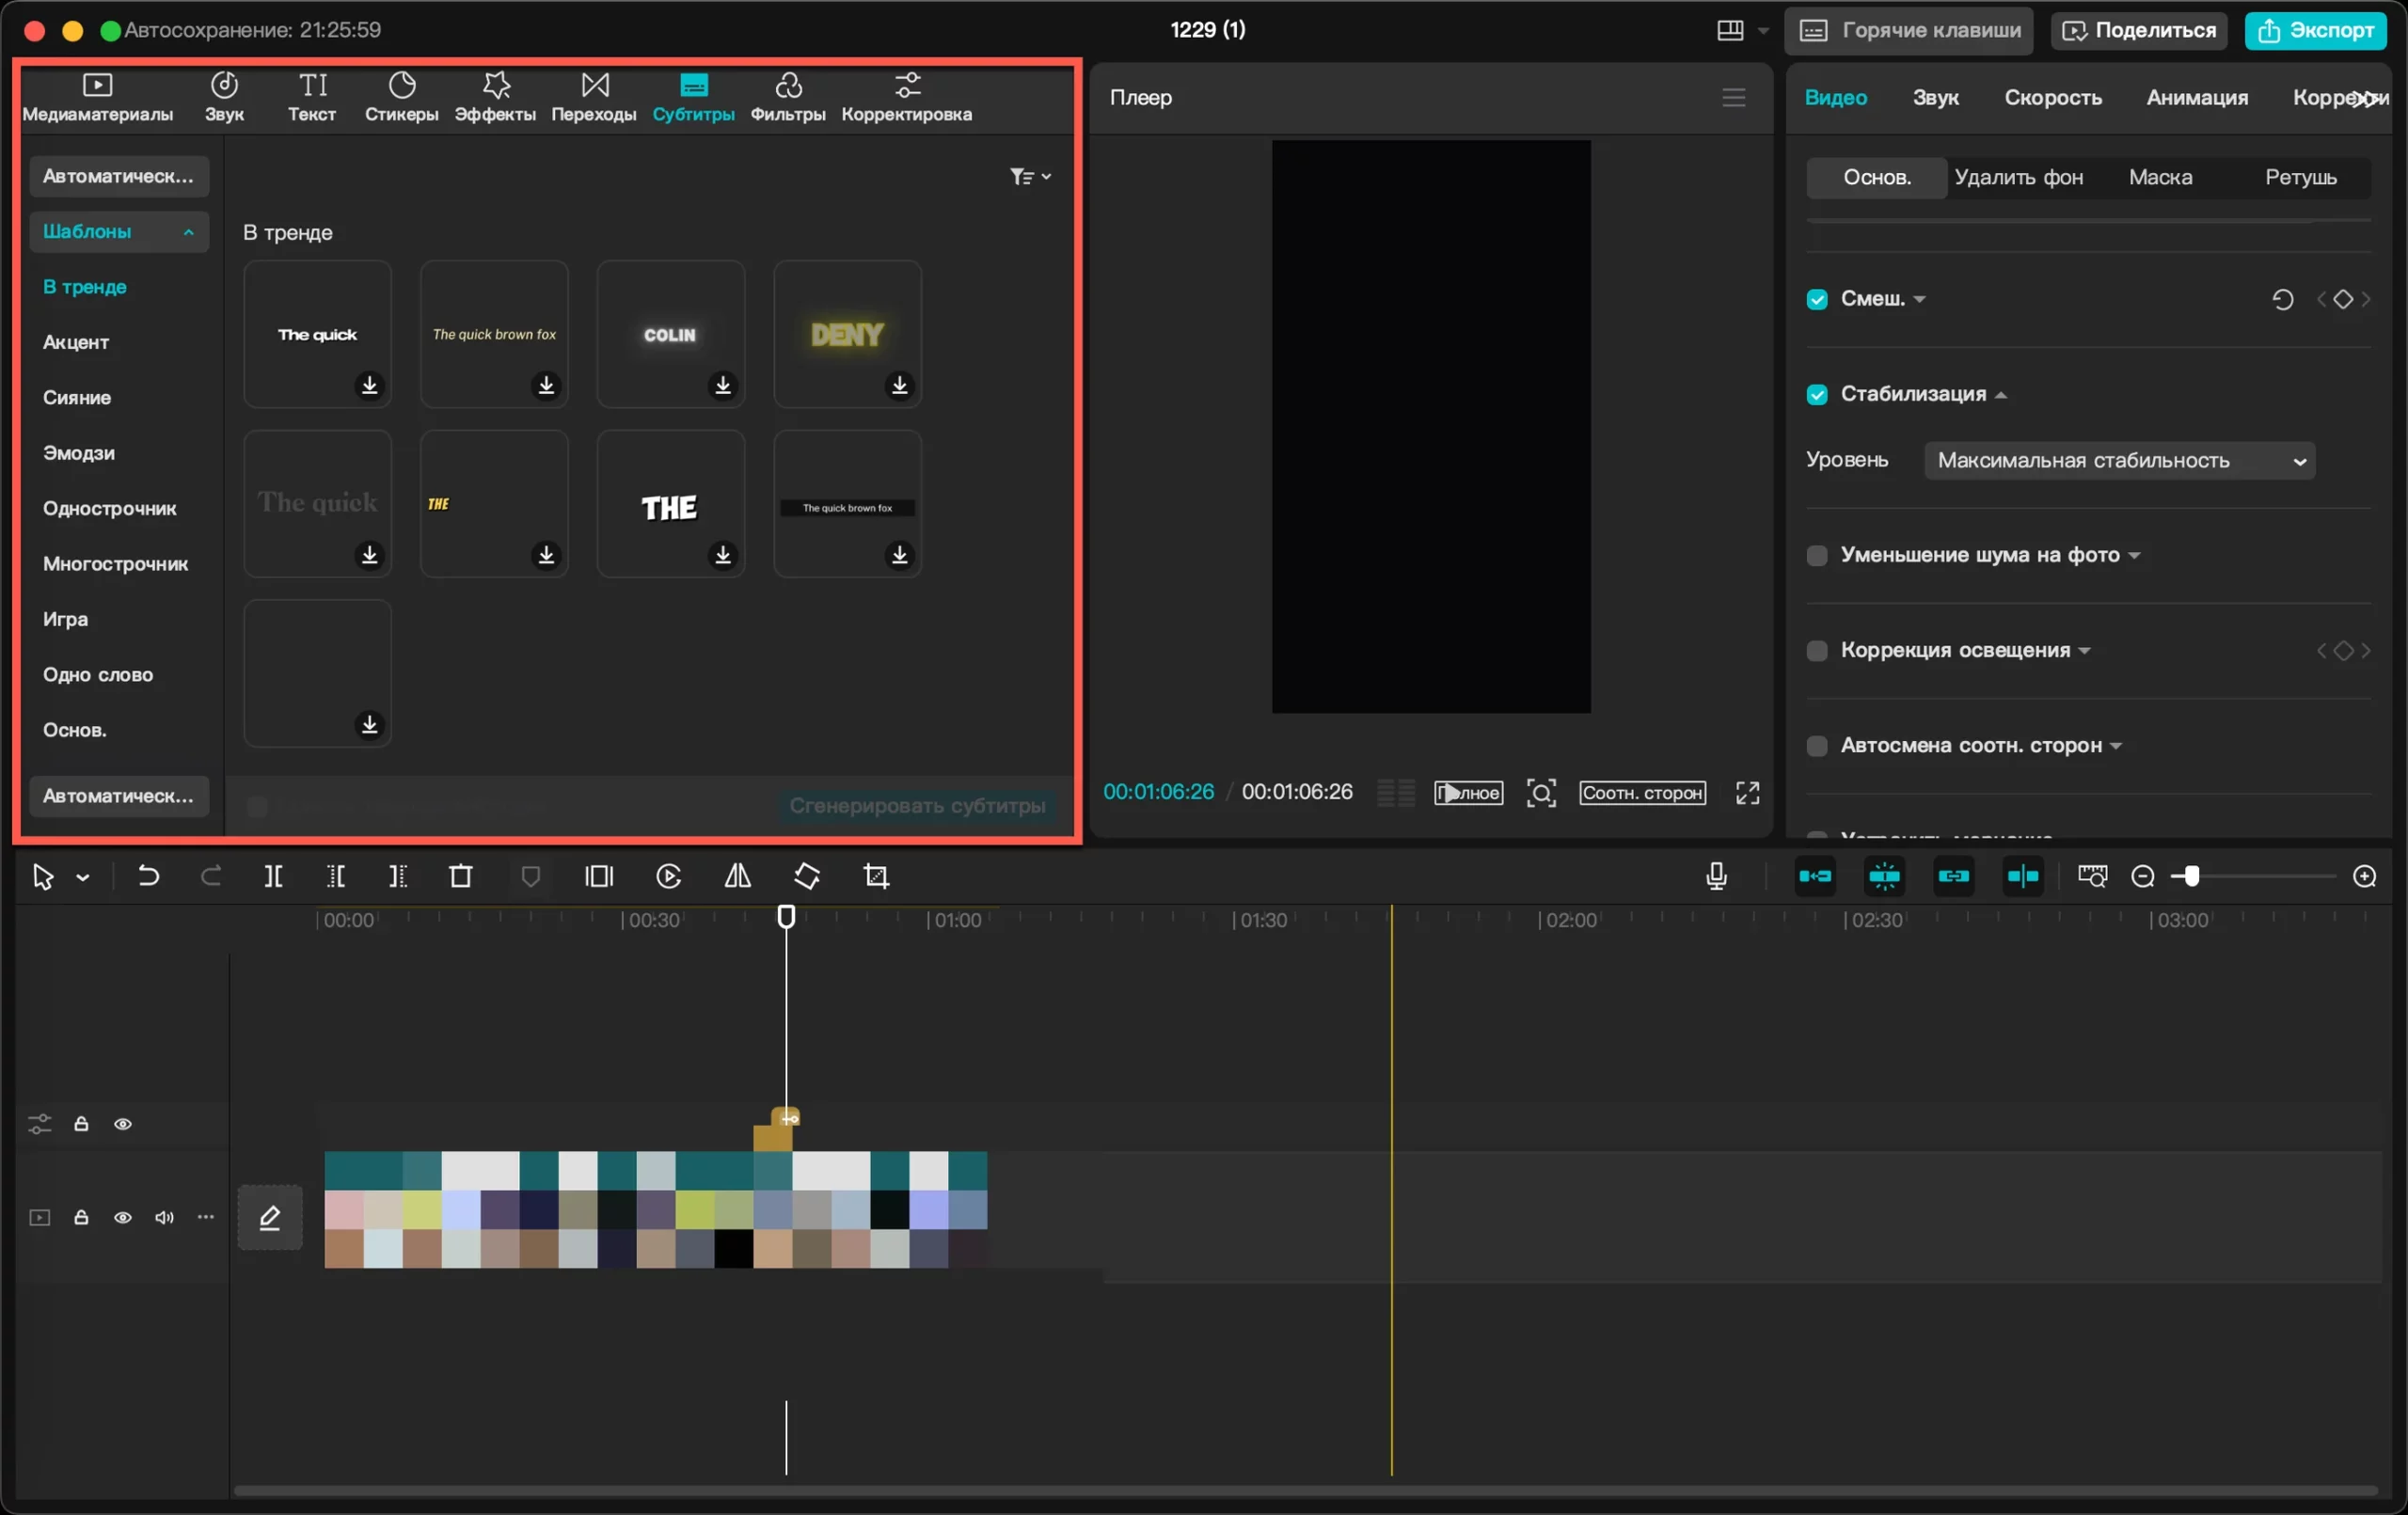This screenshot has height=1515, width=2408.
Task: Toggle eye visibility of main video track
Action: [x=123, y=1217]
